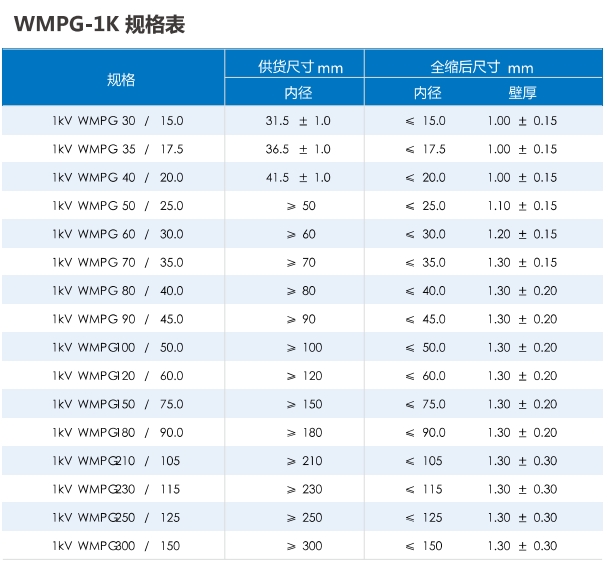Viewport: 610px width, 577px height.
Task: Click shrunk diameter '≤ 50.0'
Action: [425, 347]
